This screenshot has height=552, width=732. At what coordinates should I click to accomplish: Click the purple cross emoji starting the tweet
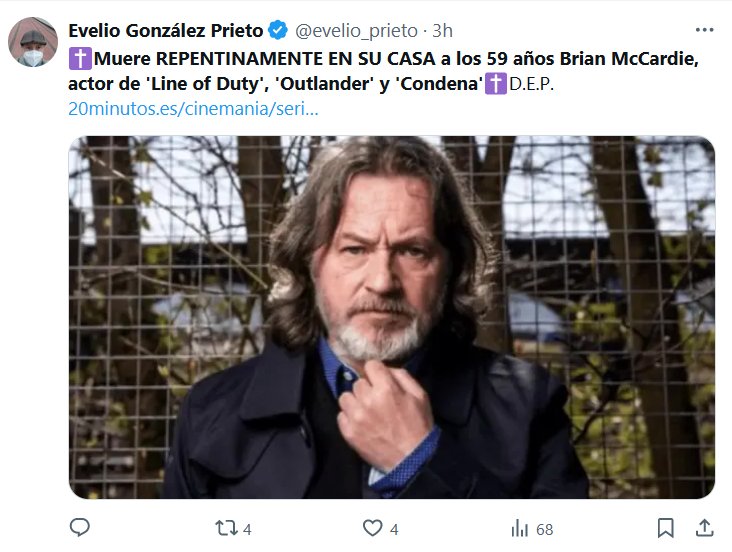(x=79, y=59)
